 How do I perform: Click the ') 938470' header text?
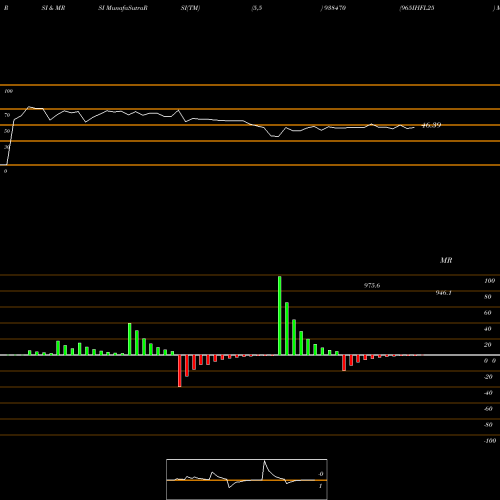pos(333,8)
